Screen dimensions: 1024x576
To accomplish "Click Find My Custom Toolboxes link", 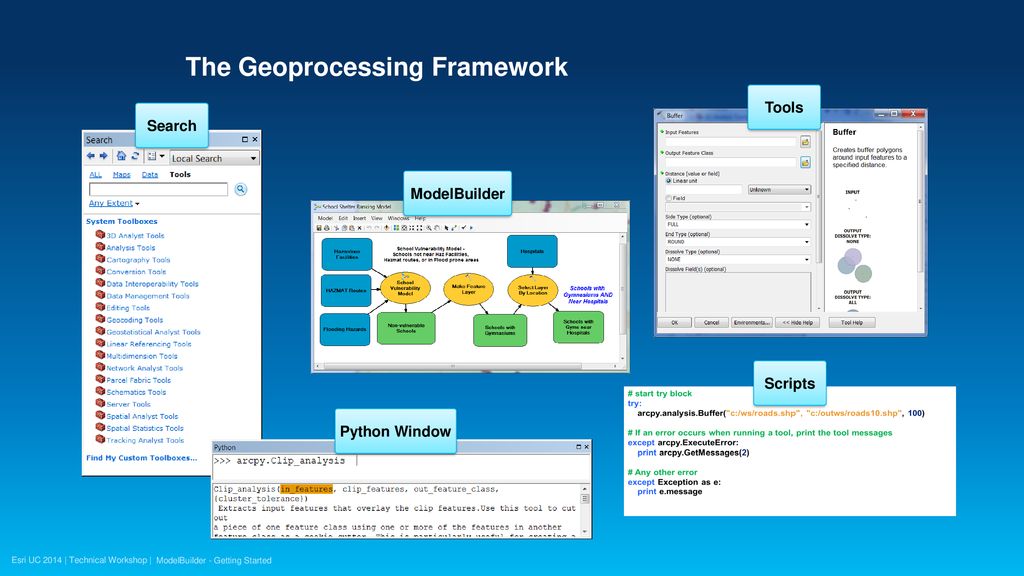I will tap(142, 458).
